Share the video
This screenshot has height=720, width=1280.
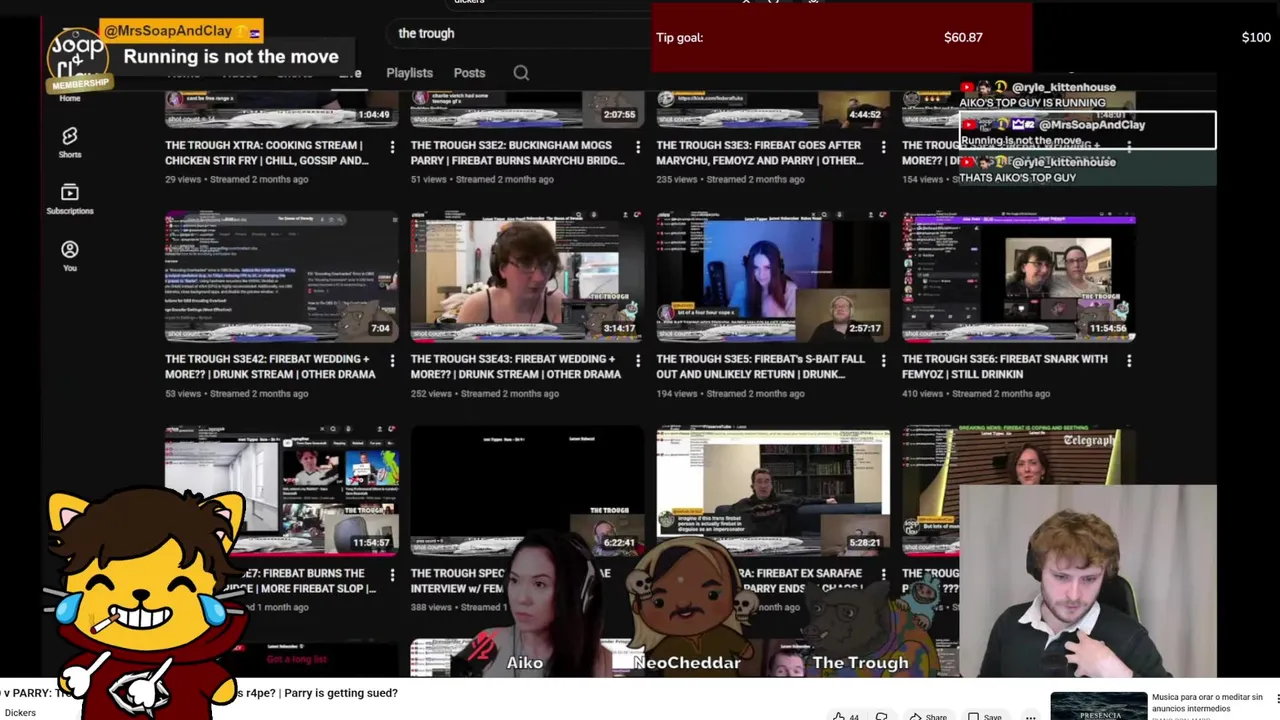click(x=927, y=716)
